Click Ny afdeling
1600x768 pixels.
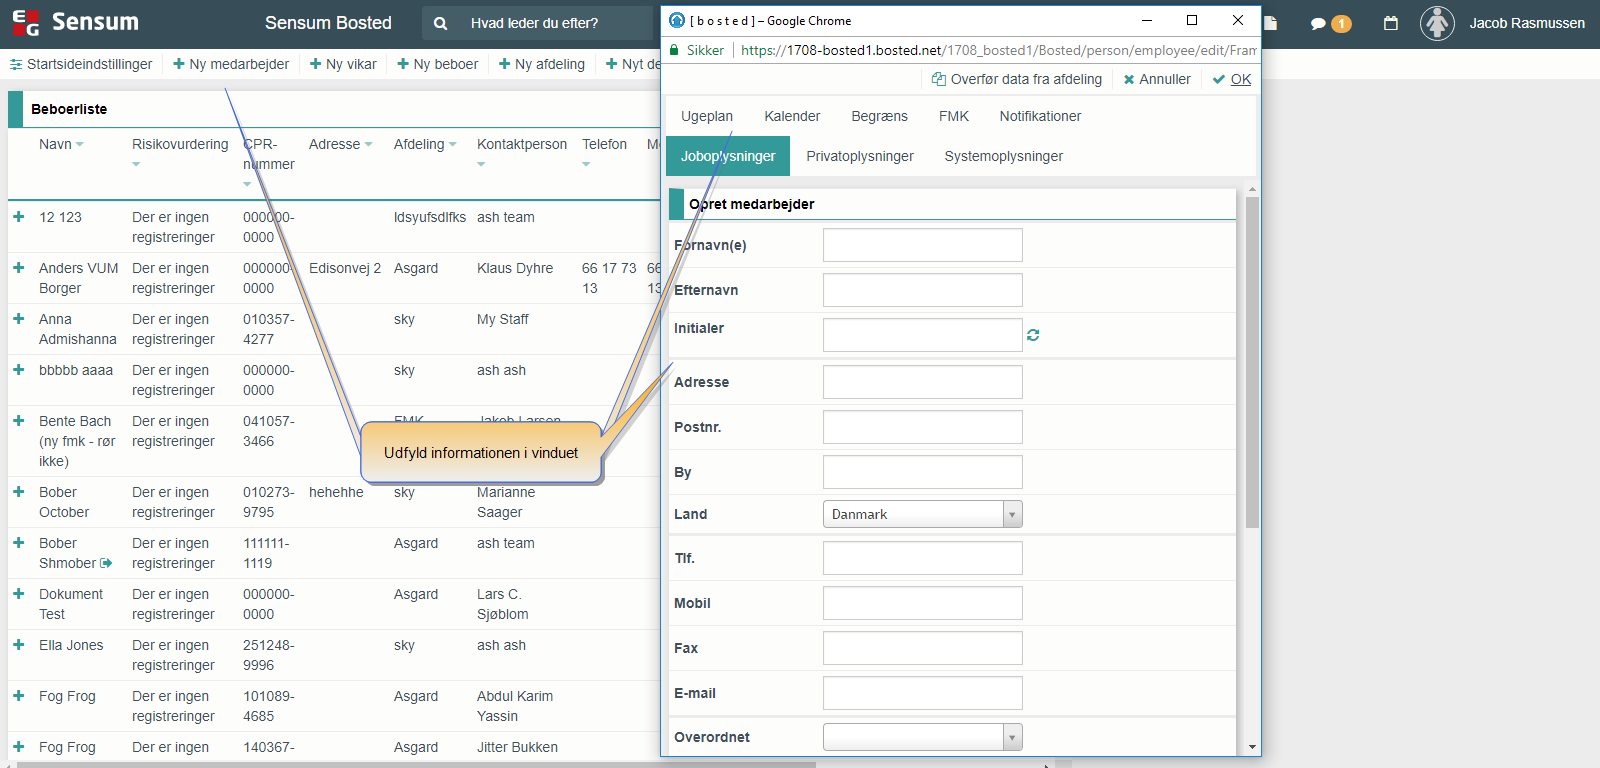click(x=541, y=64)
